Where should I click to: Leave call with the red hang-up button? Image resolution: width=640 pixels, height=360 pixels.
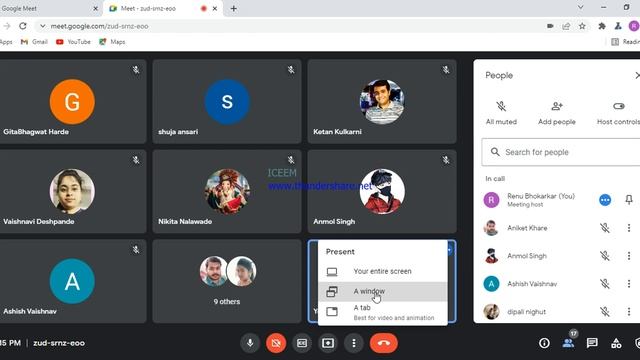(384, 343)
